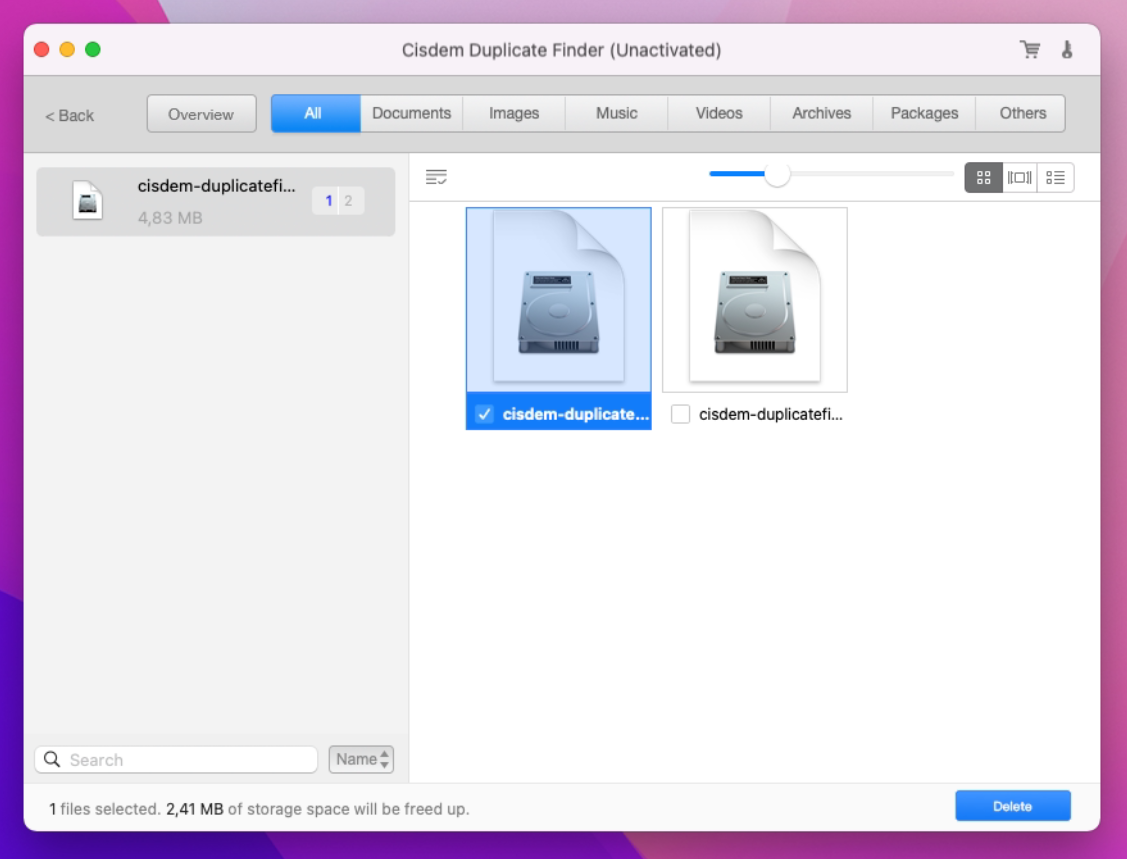Adjust the thumbnail size slider handle
1127x859 pixels.
tap(777, 174)
